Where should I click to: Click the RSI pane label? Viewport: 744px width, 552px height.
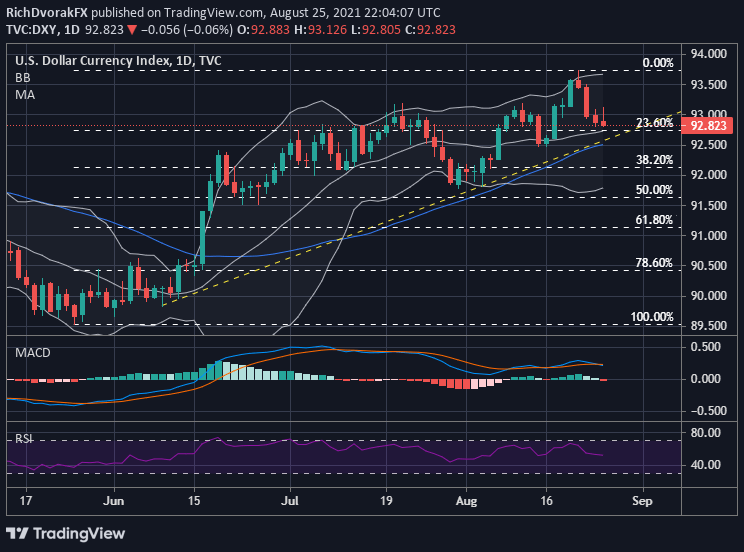coord(24,439)
